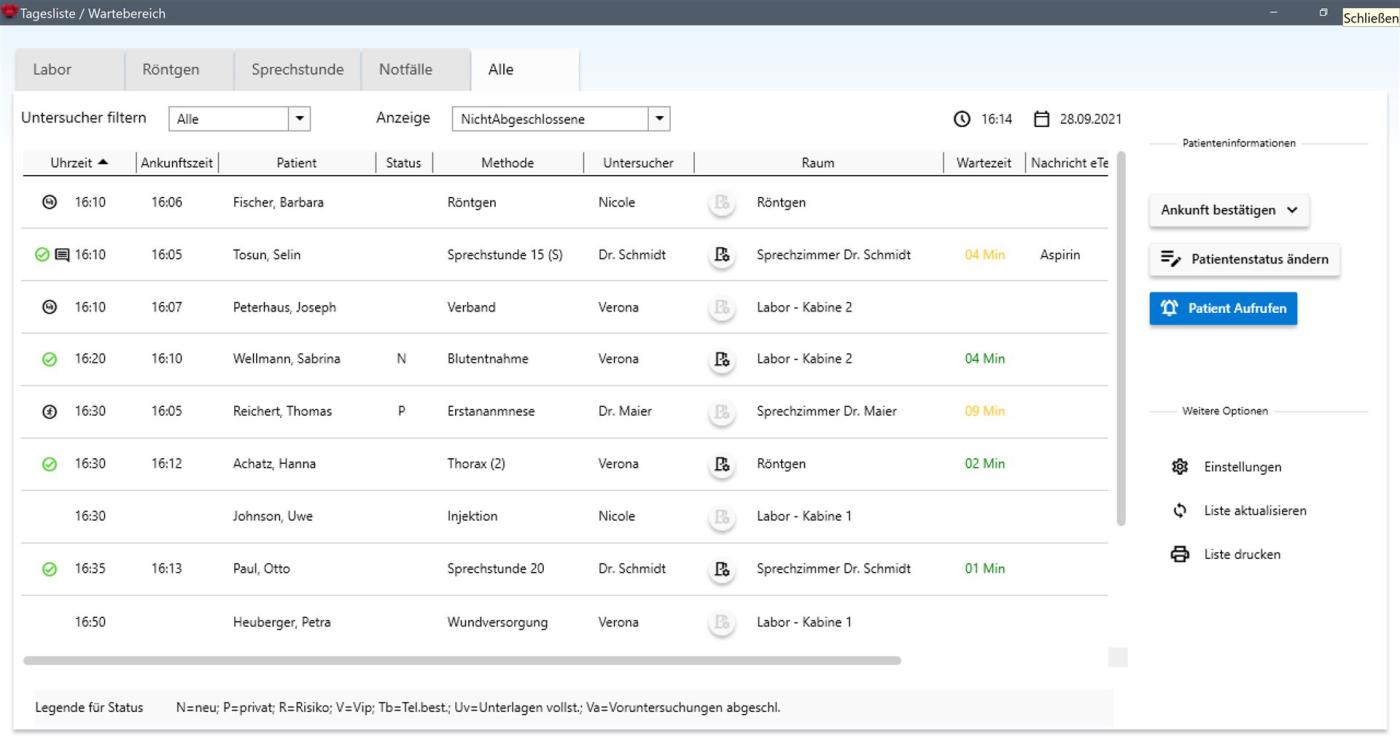Click the Status column header
Screen dimensions: 1400x742
pyautogui.click(x=404, y=163)
